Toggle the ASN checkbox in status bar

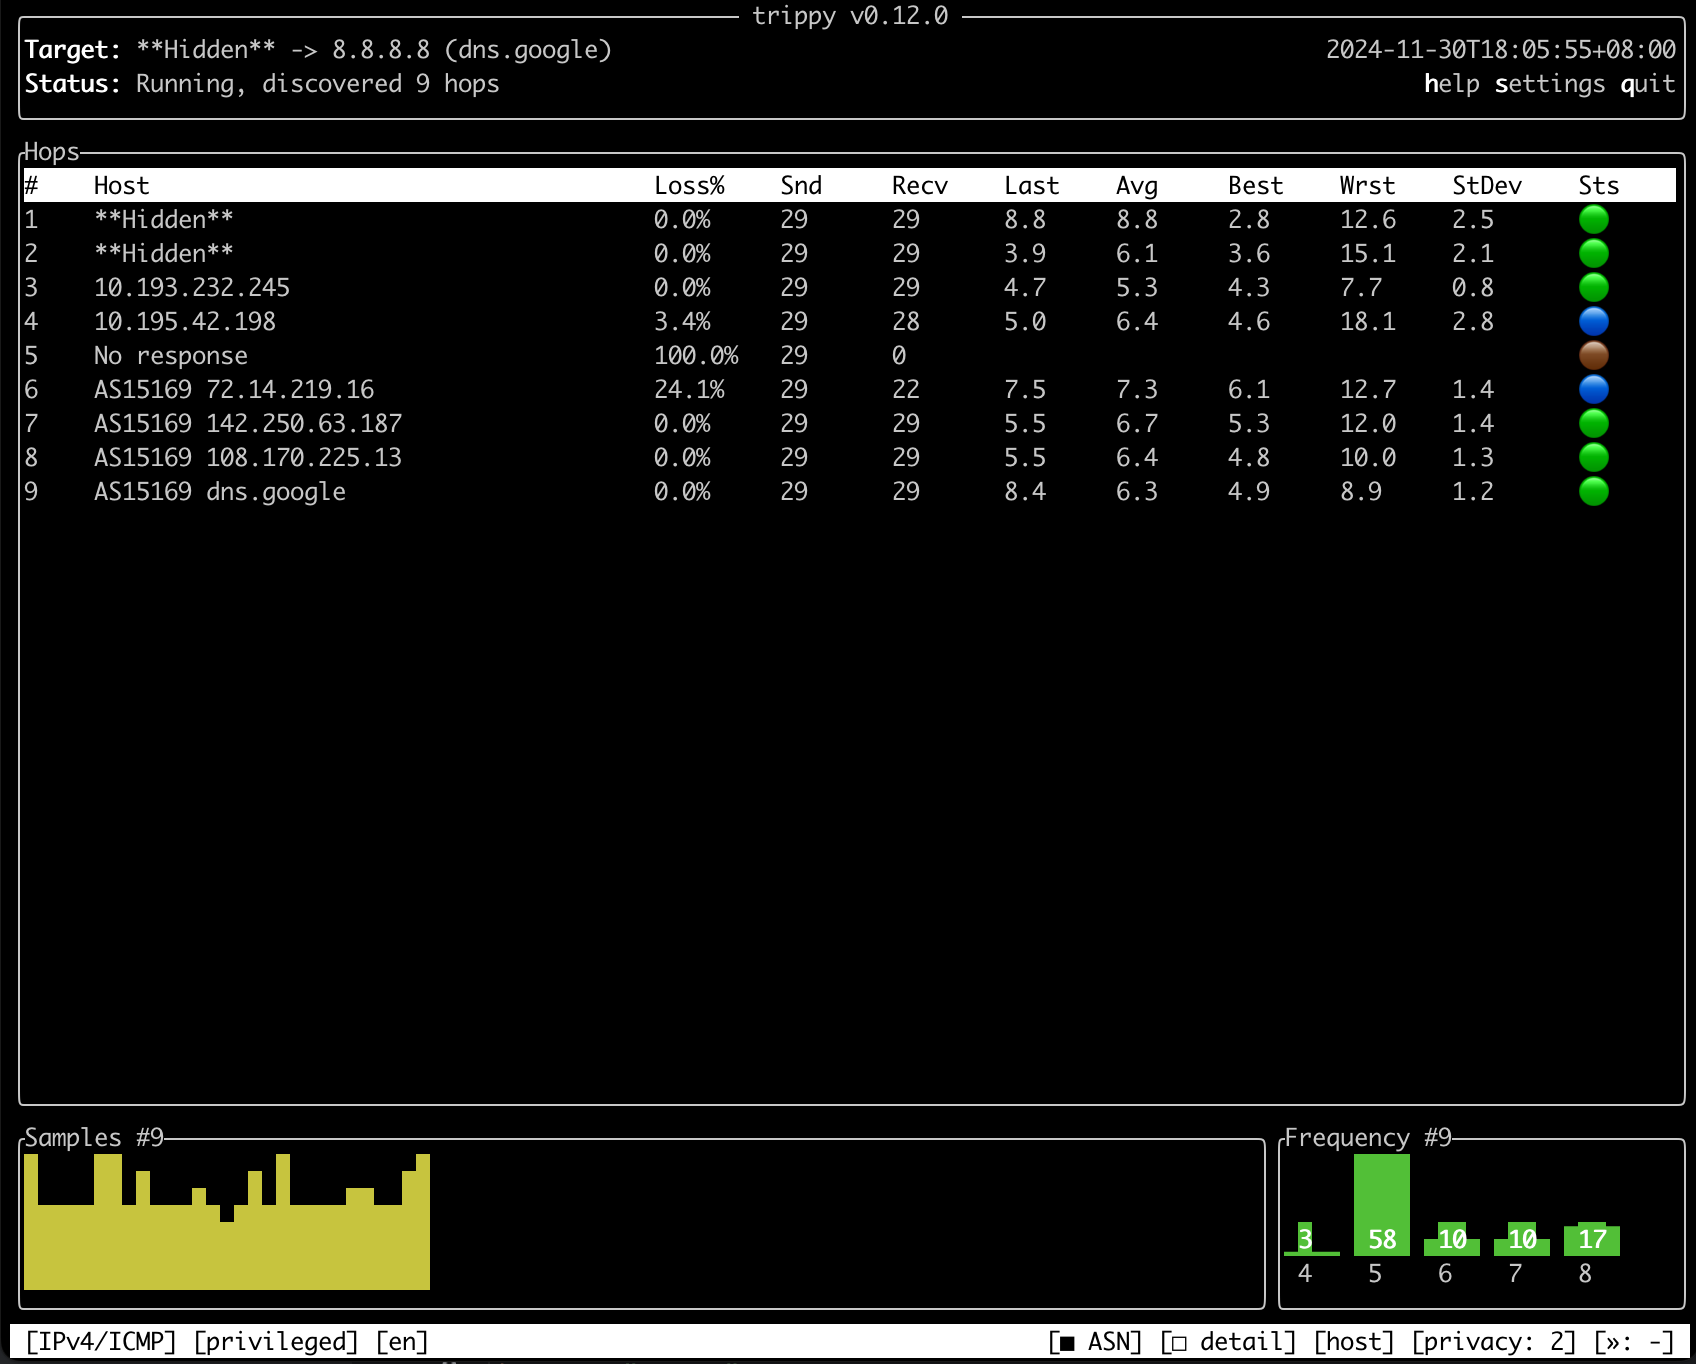coord(1095,1342)
